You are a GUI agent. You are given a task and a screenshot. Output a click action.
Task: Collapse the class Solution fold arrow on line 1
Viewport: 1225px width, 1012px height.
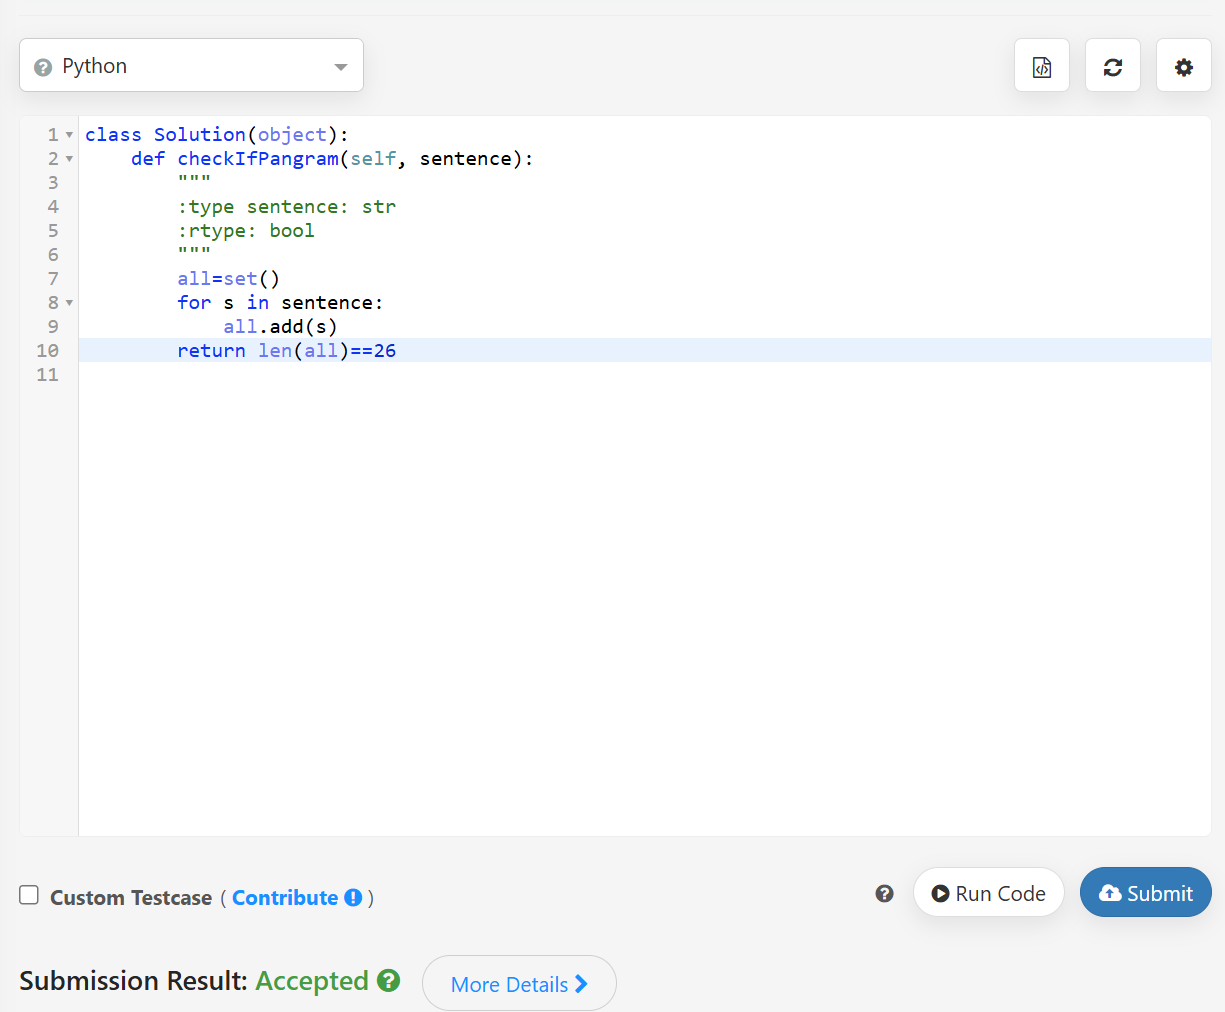[x=69, y=135]
